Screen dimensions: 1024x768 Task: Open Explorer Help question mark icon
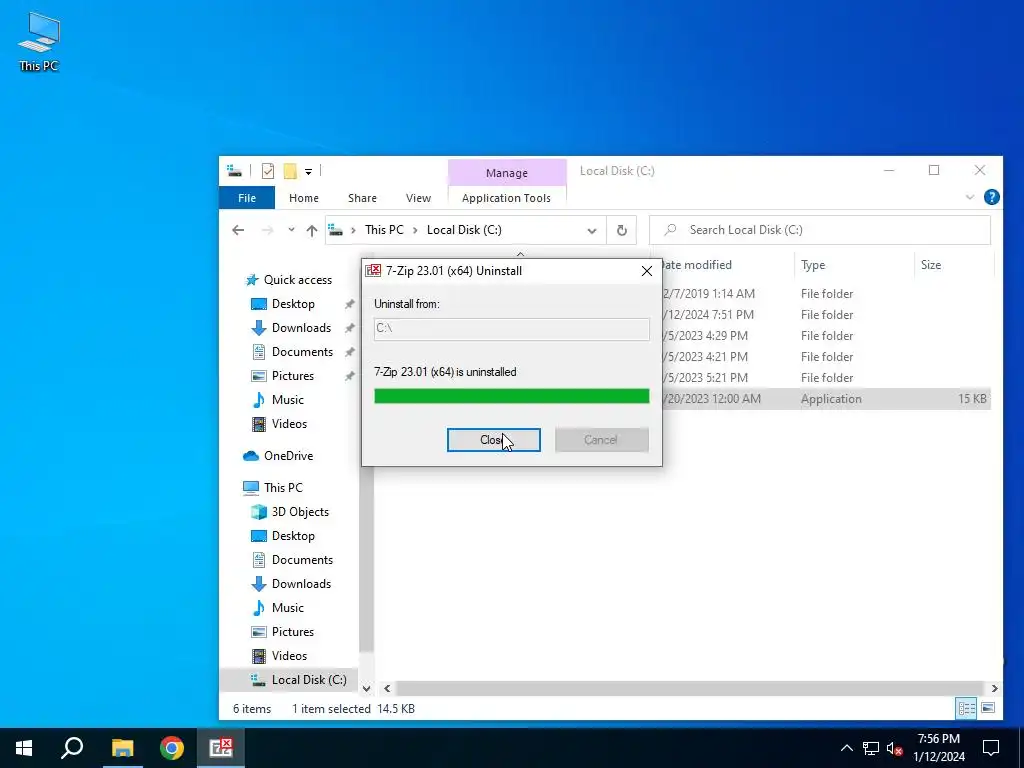pos(991,197)
